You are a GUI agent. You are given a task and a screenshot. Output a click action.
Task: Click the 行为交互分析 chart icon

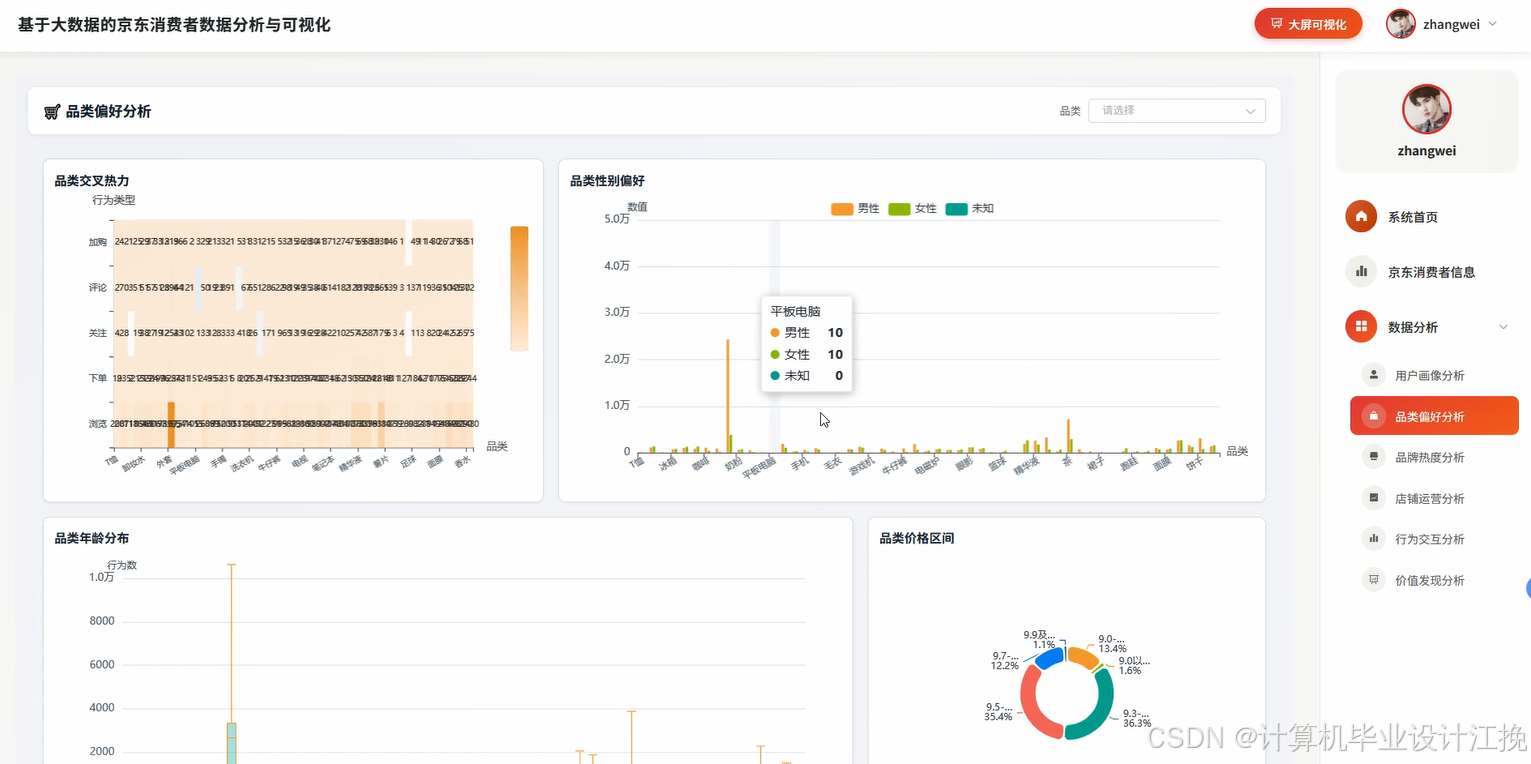point(1374,539)
